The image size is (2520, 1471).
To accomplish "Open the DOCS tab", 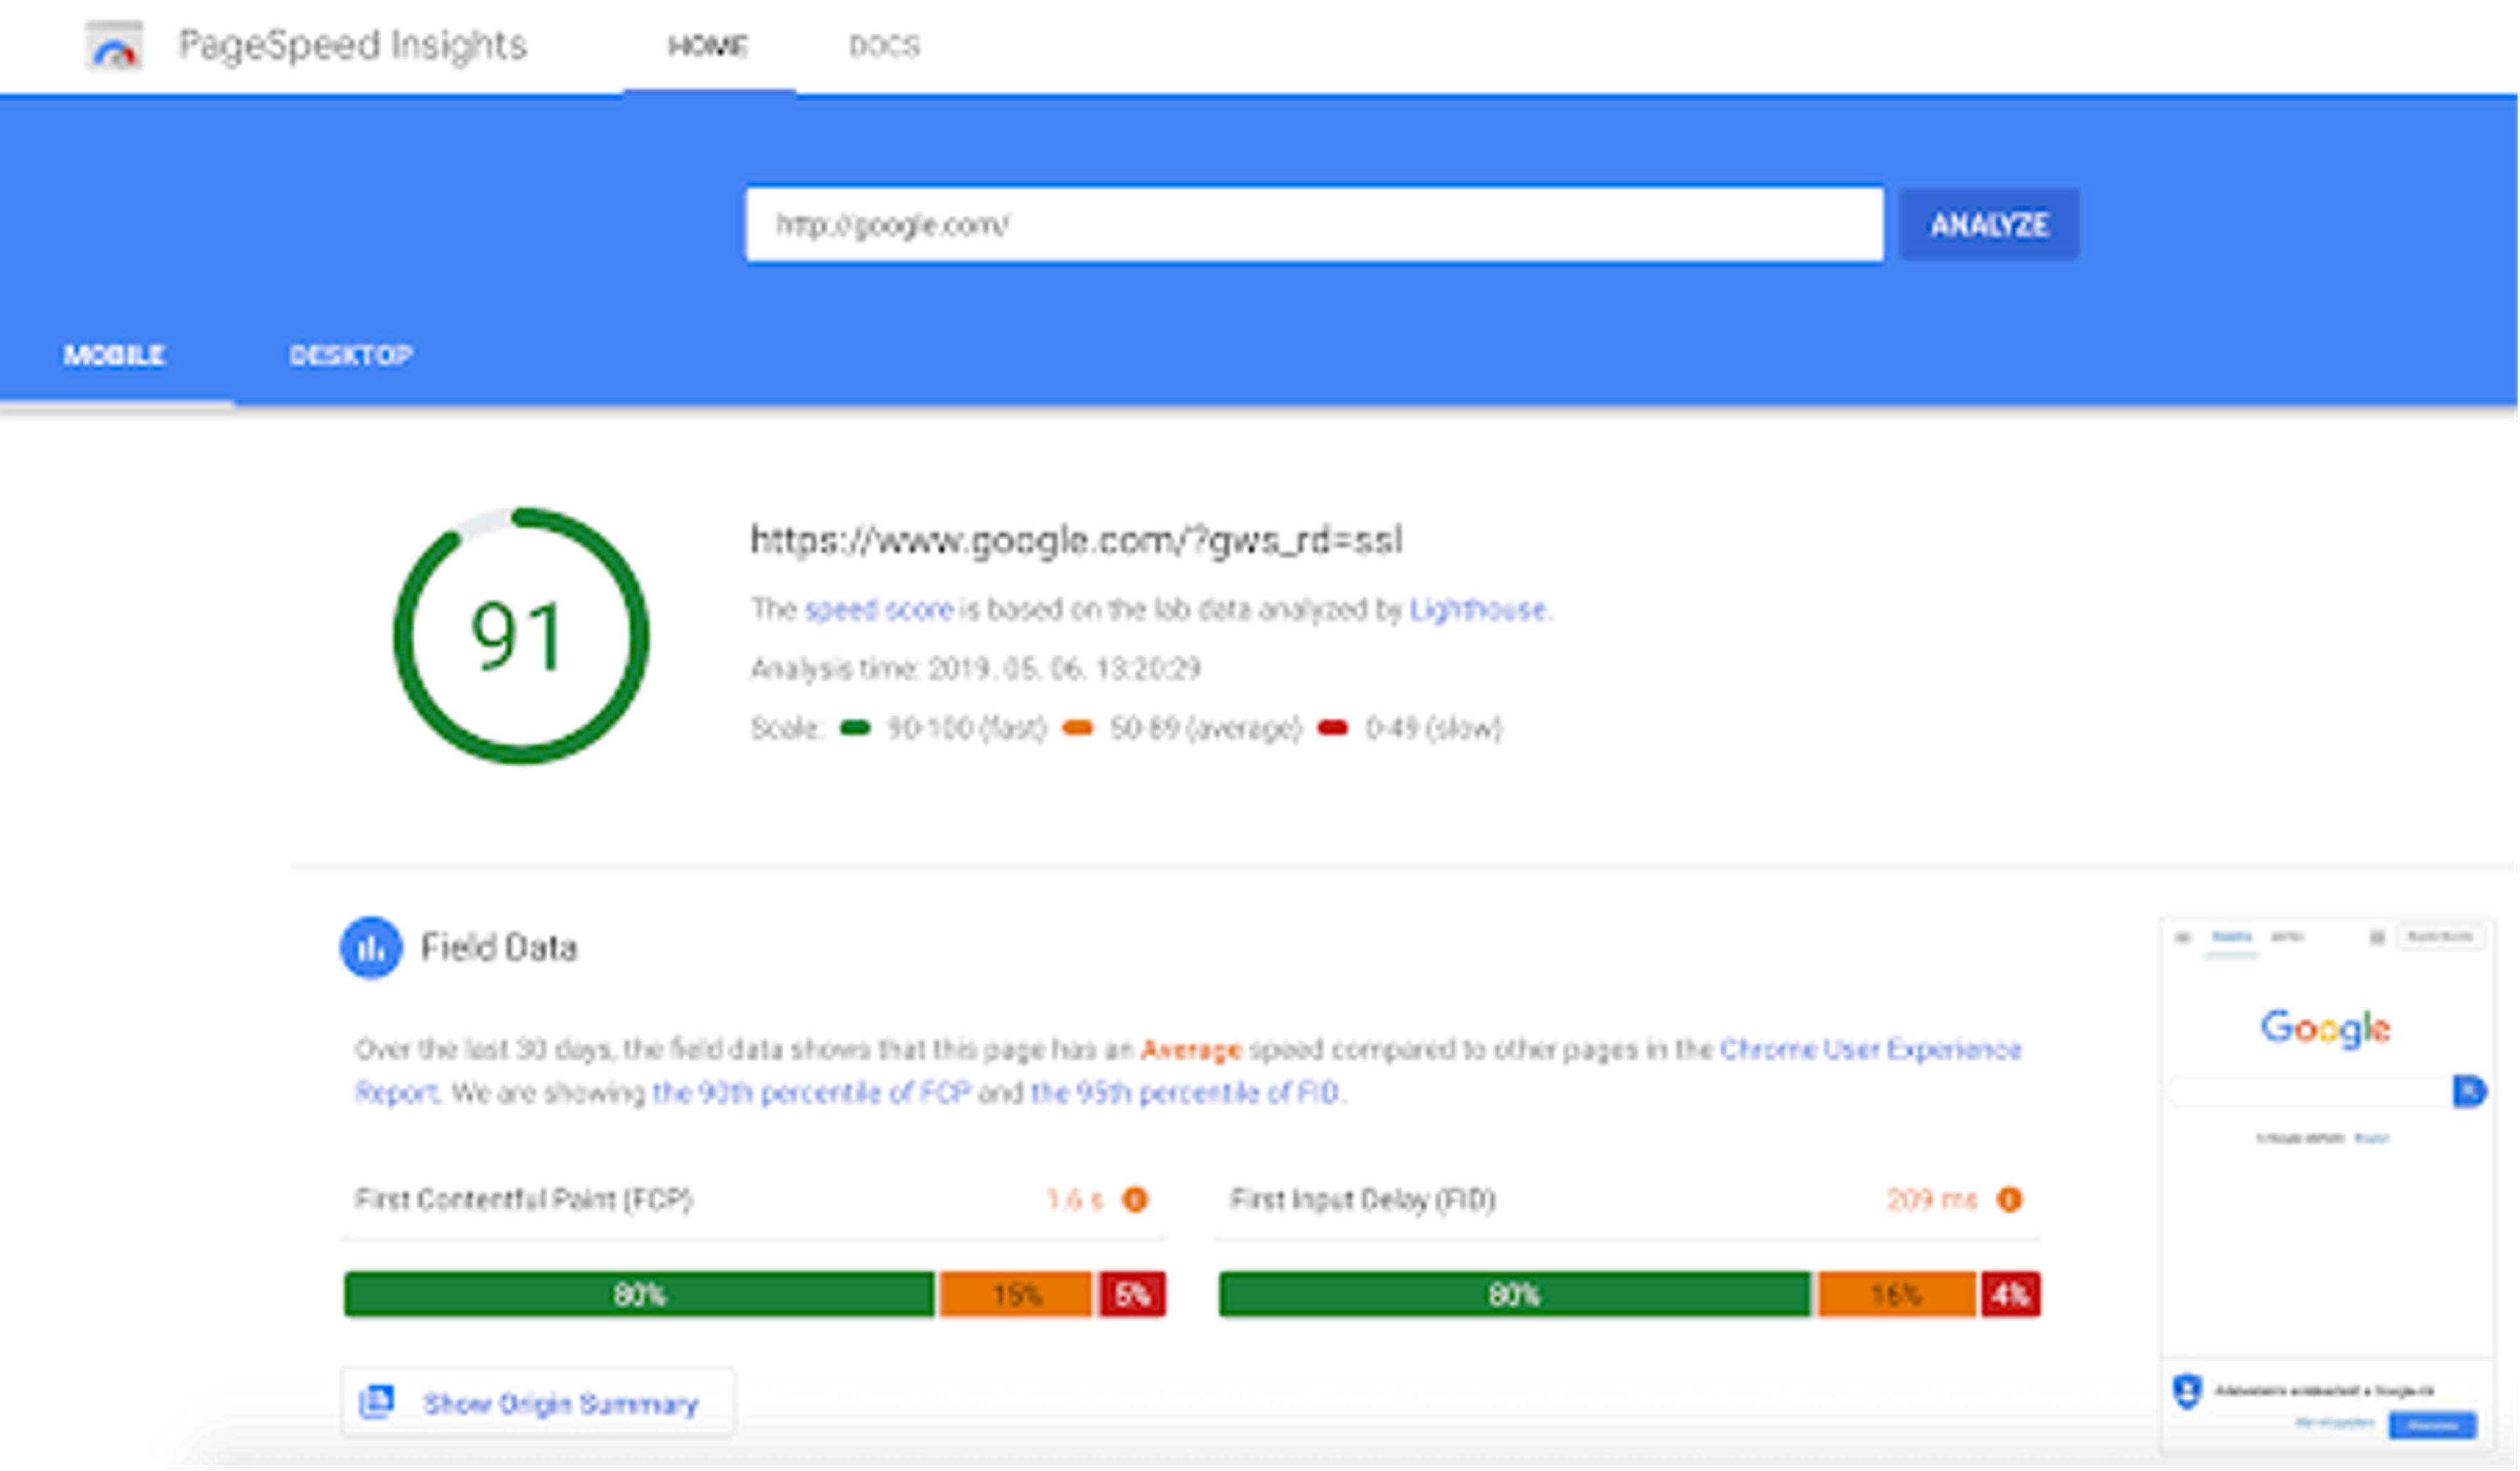I will click(x=884, y=47).
